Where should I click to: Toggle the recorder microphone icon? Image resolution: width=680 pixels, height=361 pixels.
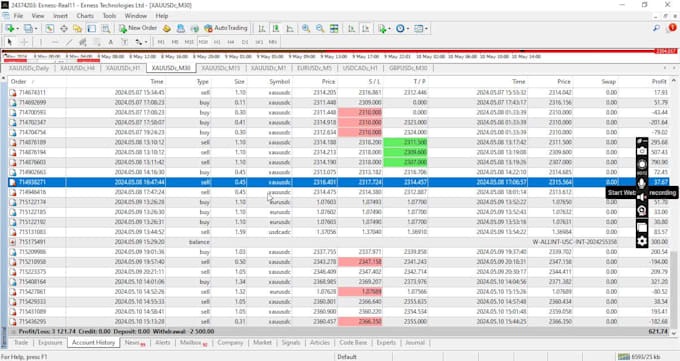click(x=642, y=183)
